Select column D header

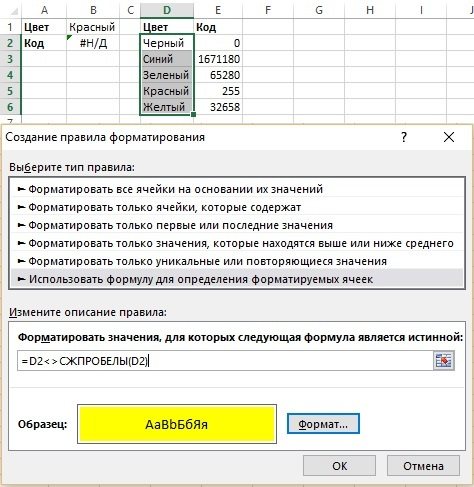pyautogui.click(x=167, y=10)
